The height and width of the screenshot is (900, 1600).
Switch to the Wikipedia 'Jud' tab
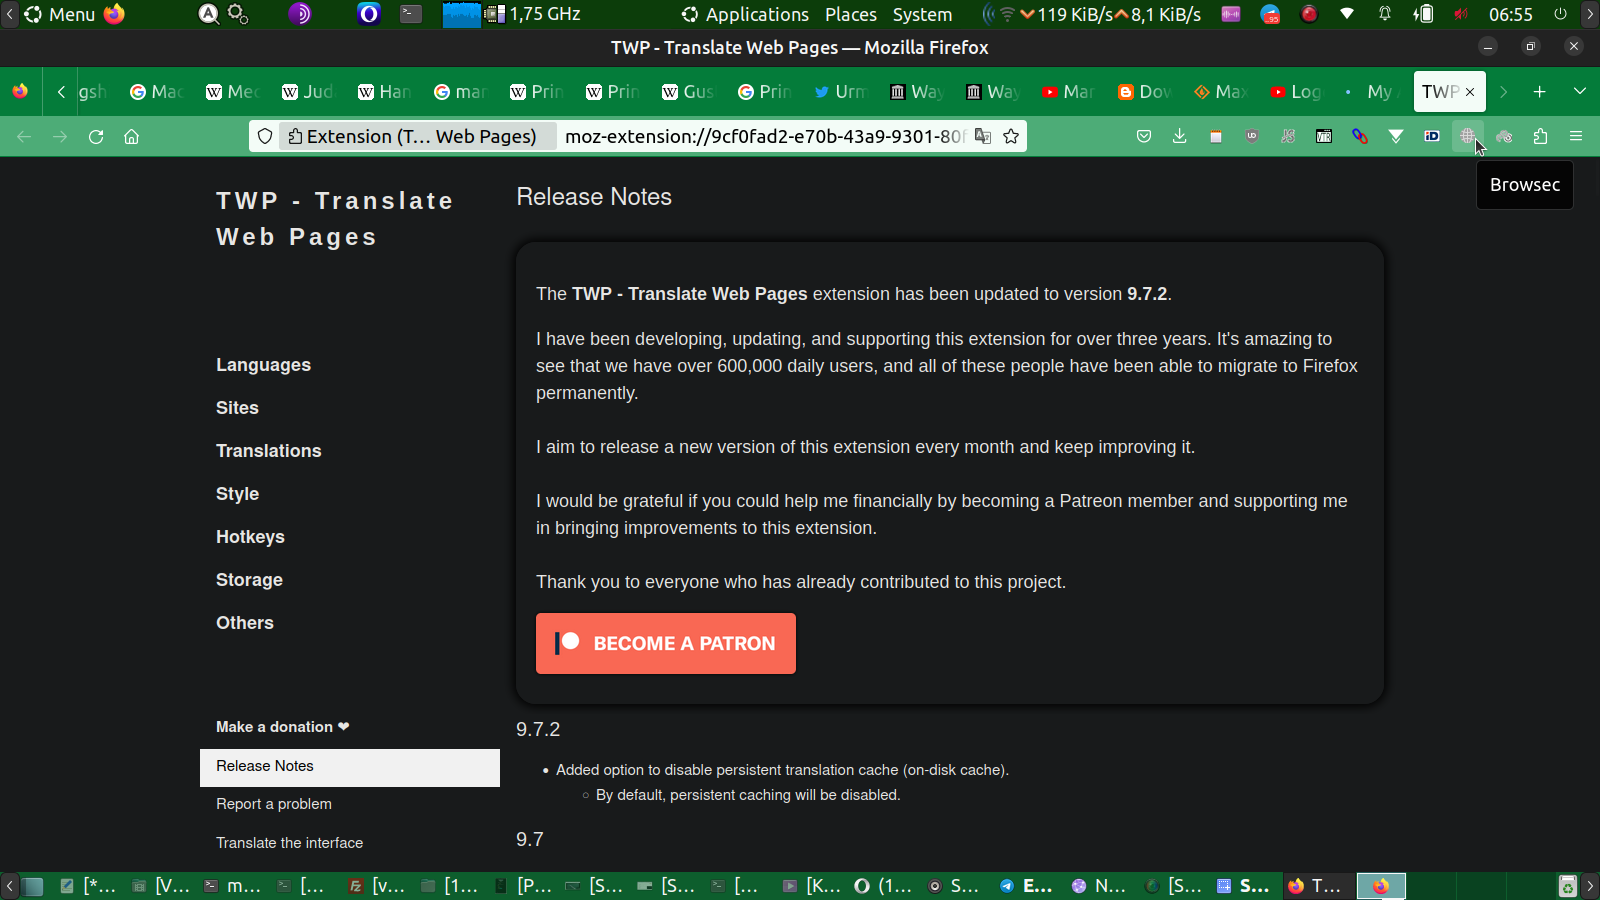point(308,92)
